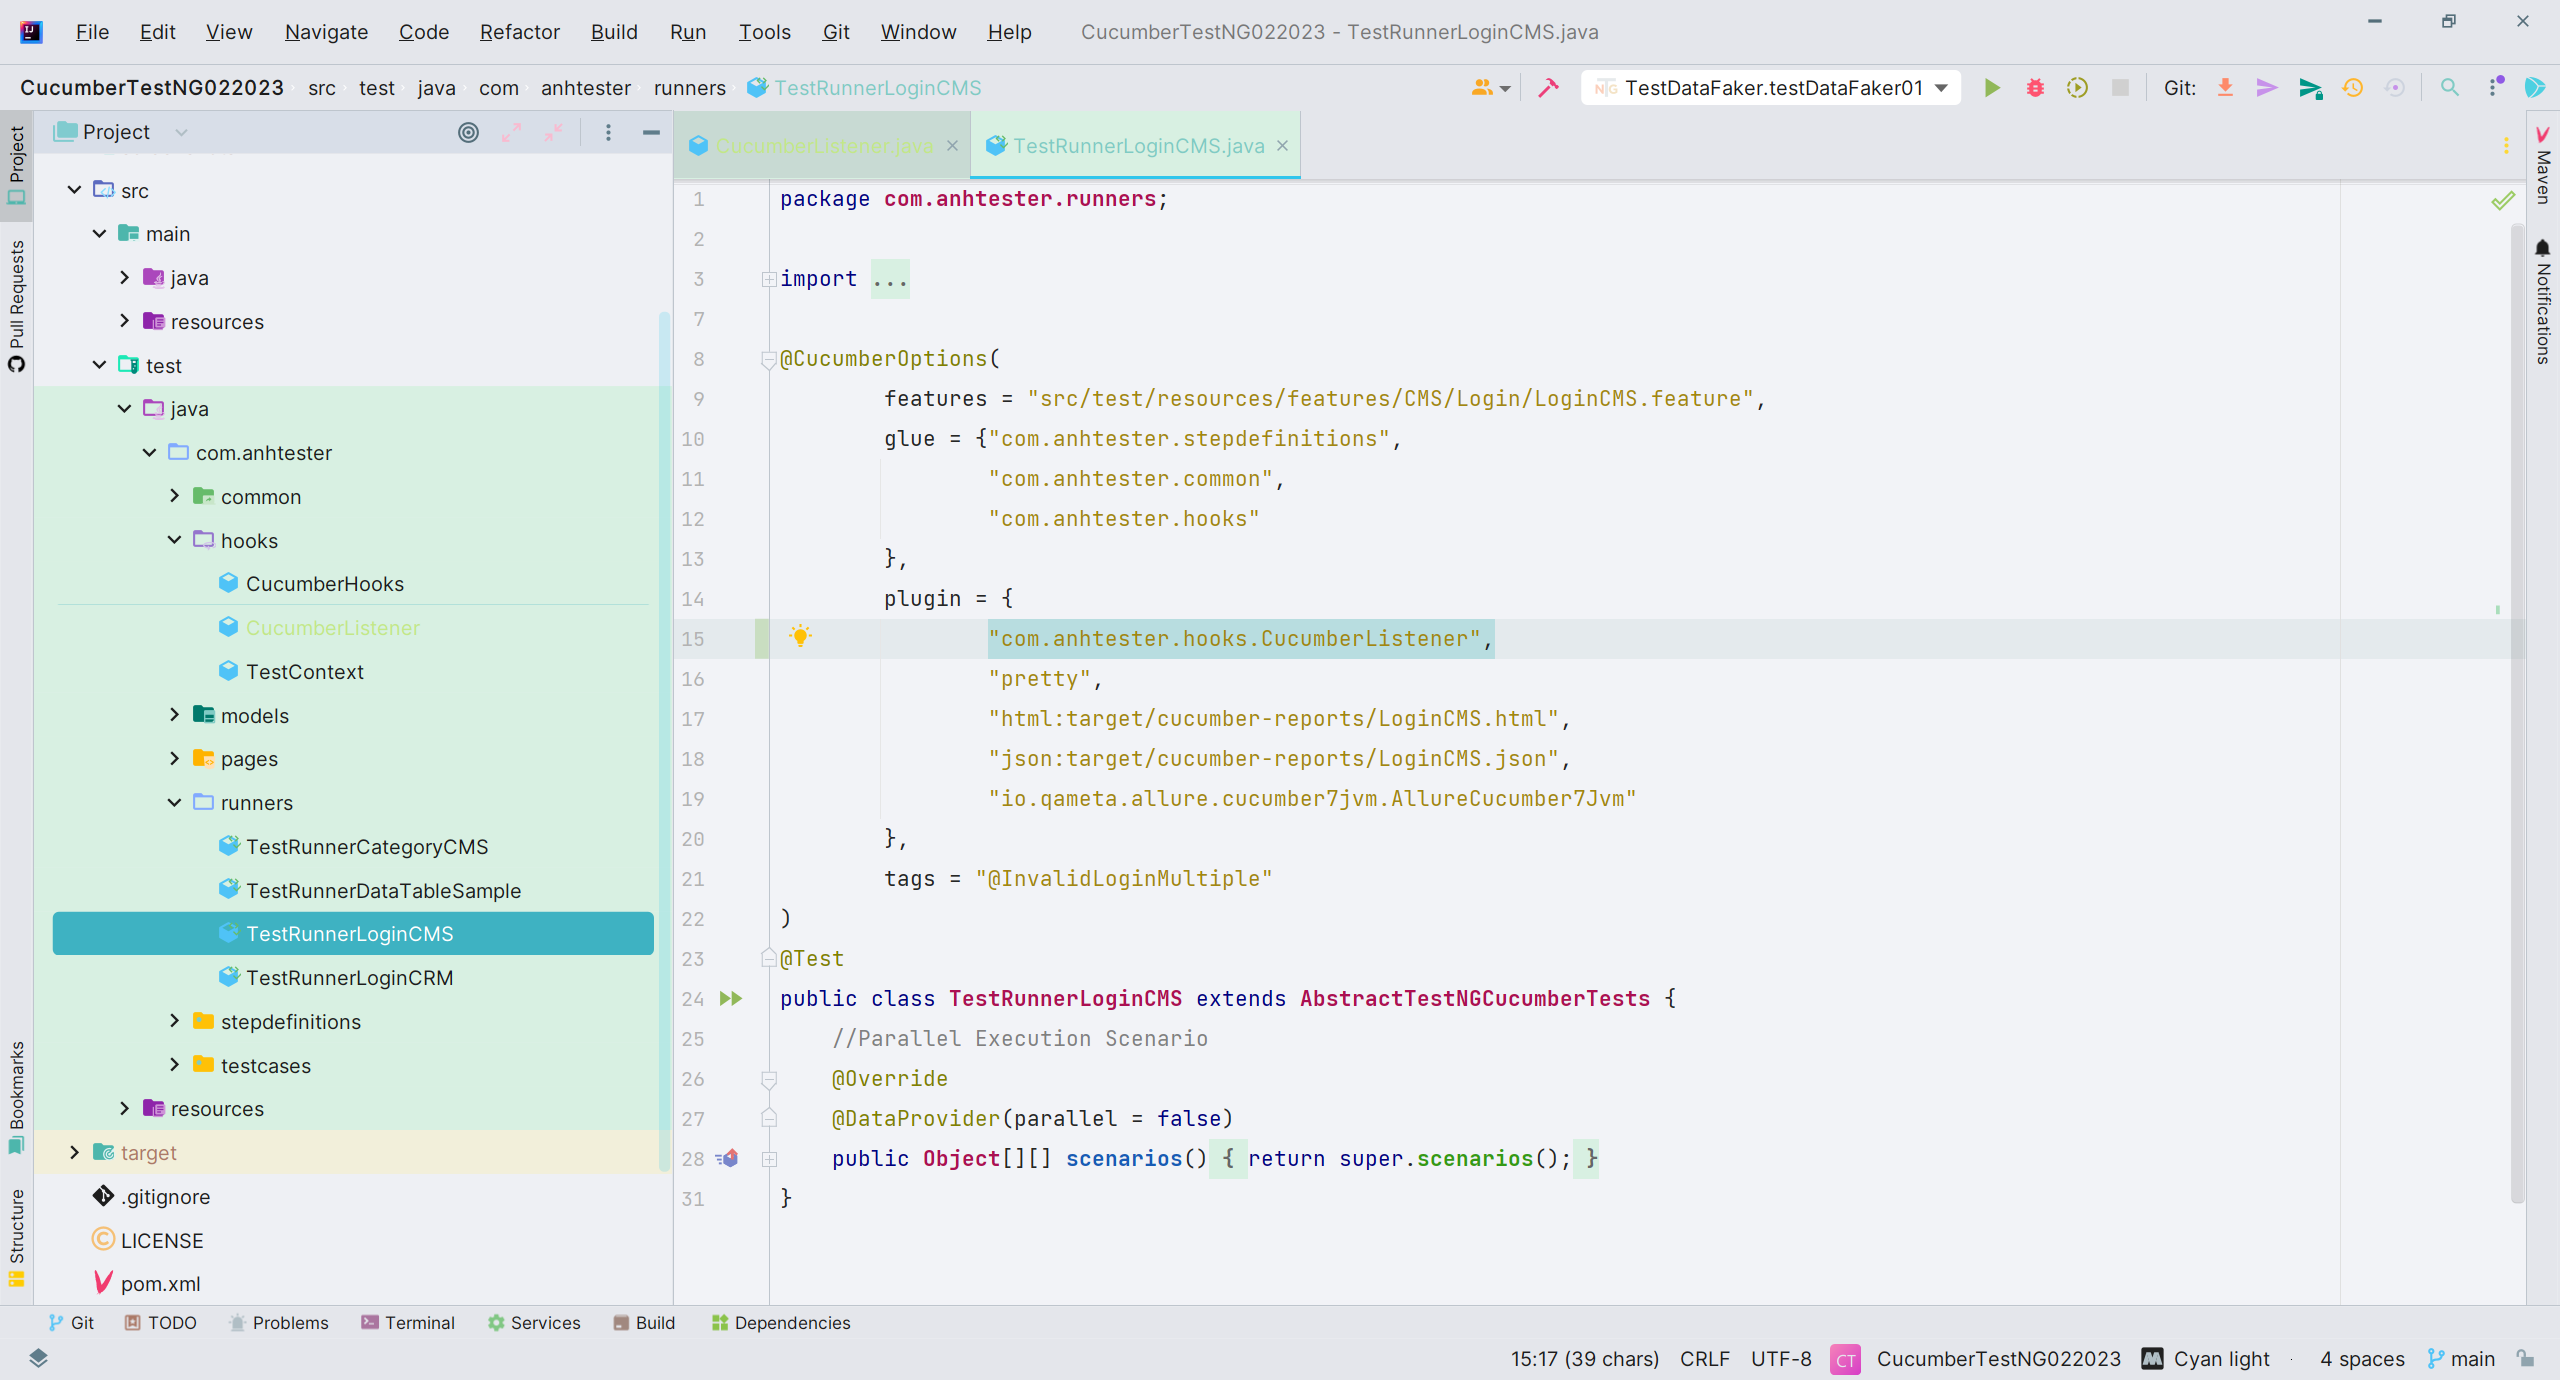Click the Build hammer icon
Image resolution: width=2560 pixels, height=1380 pixels.
1548,88
